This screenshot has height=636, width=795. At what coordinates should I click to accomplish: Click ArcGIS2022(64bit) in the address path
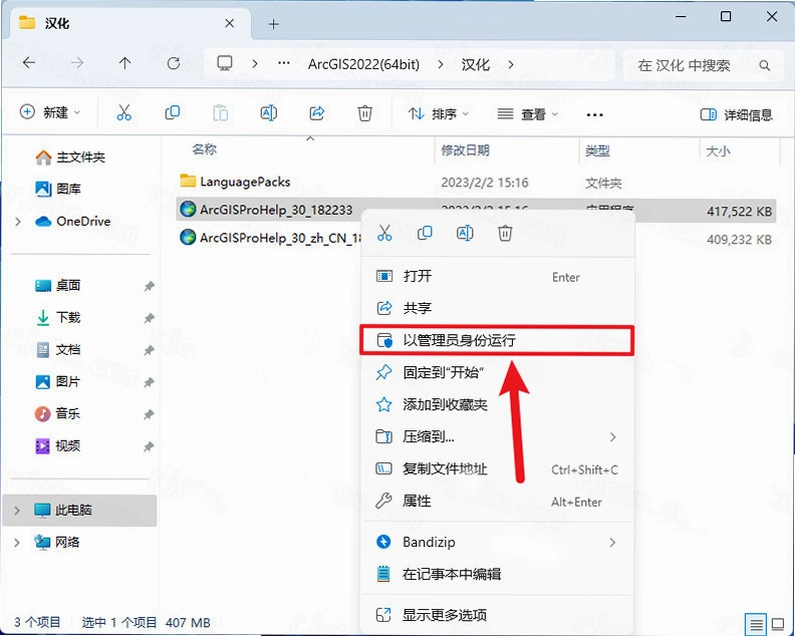click(364, 64)
